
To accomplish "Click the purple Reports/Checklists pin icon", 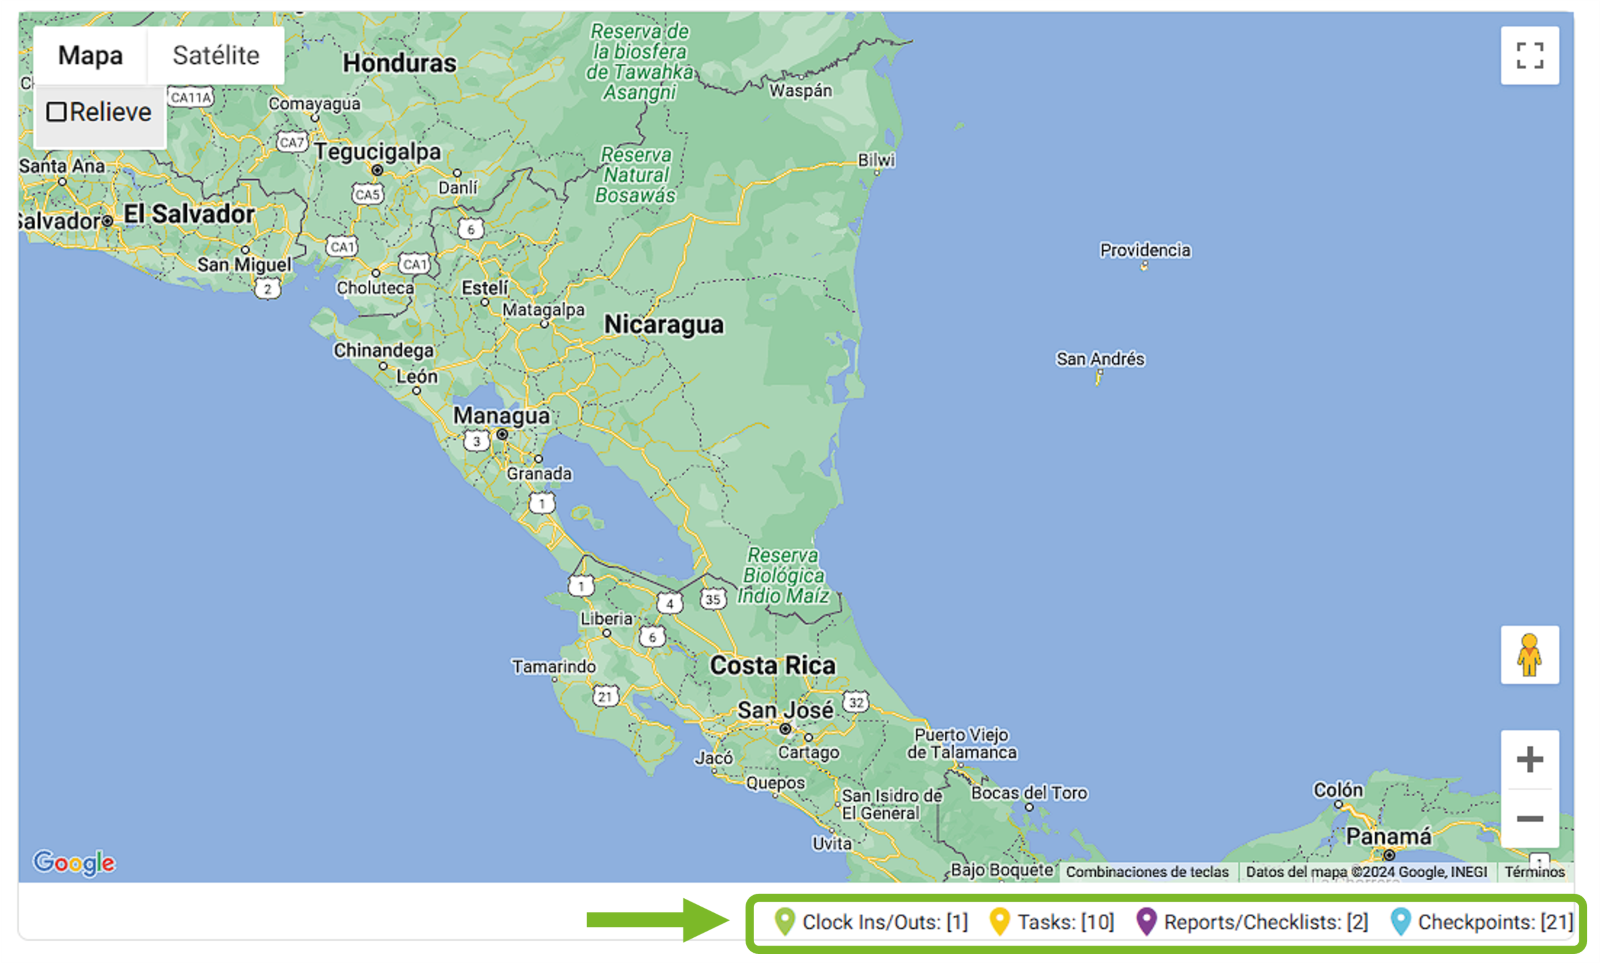I will 1146,921.
